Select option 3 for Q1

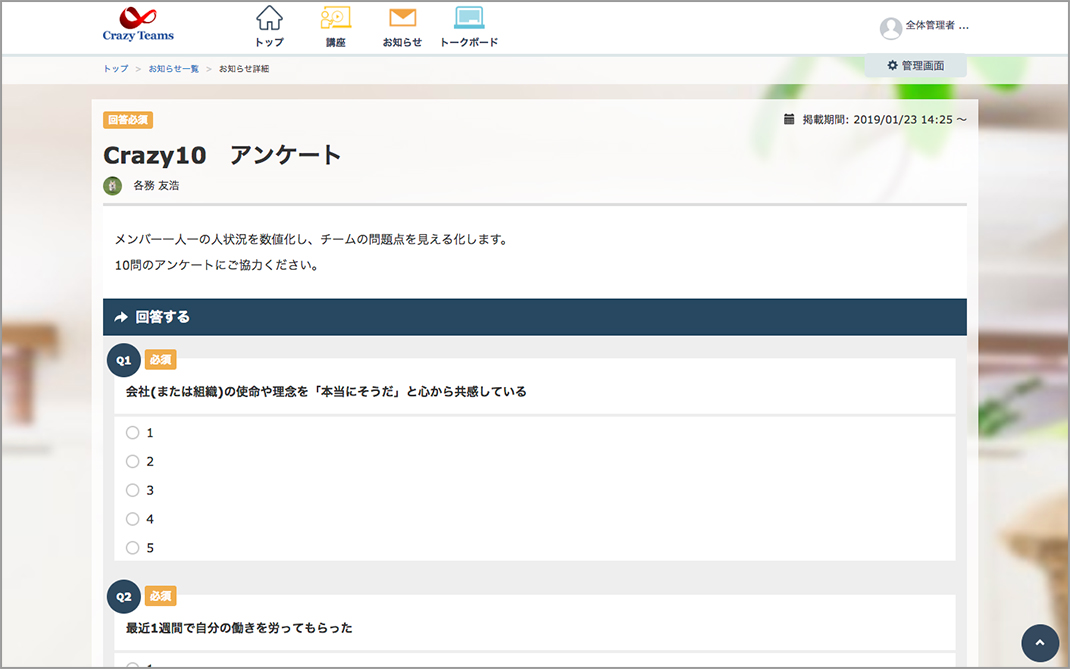point(132,490)
